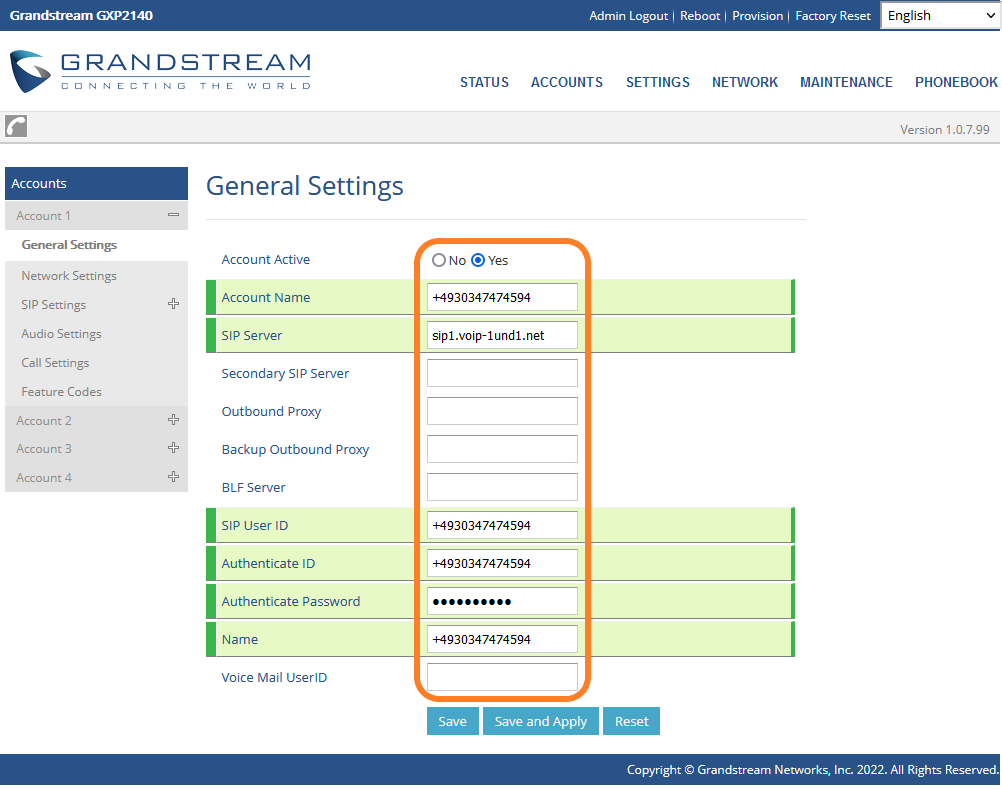Image resolution: width=1002 pixels, height=790 pixels.
Task: Click the BLF Server field
Action: click(x=502, y=487)
